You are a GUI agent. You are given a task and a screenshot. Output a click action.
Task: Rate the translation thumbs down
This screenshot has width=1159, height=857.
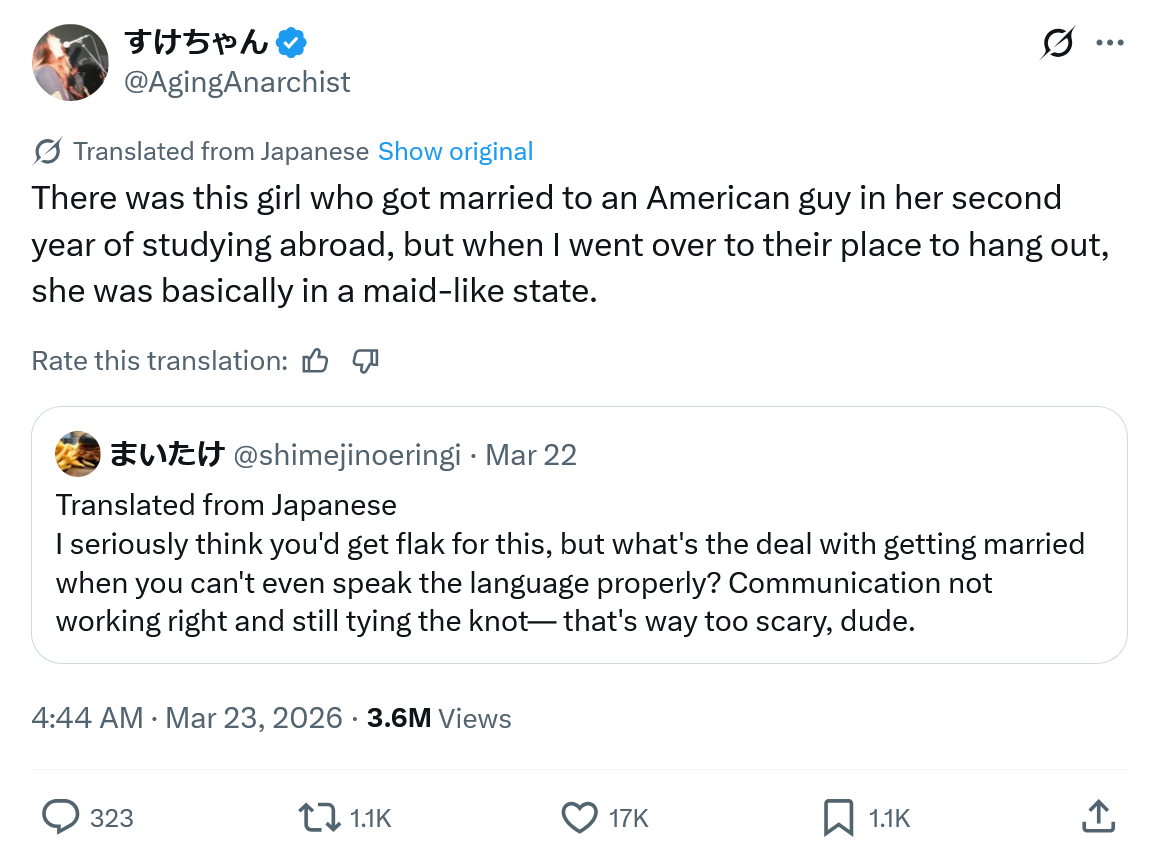pyautogui.click(x=366, y=361)
